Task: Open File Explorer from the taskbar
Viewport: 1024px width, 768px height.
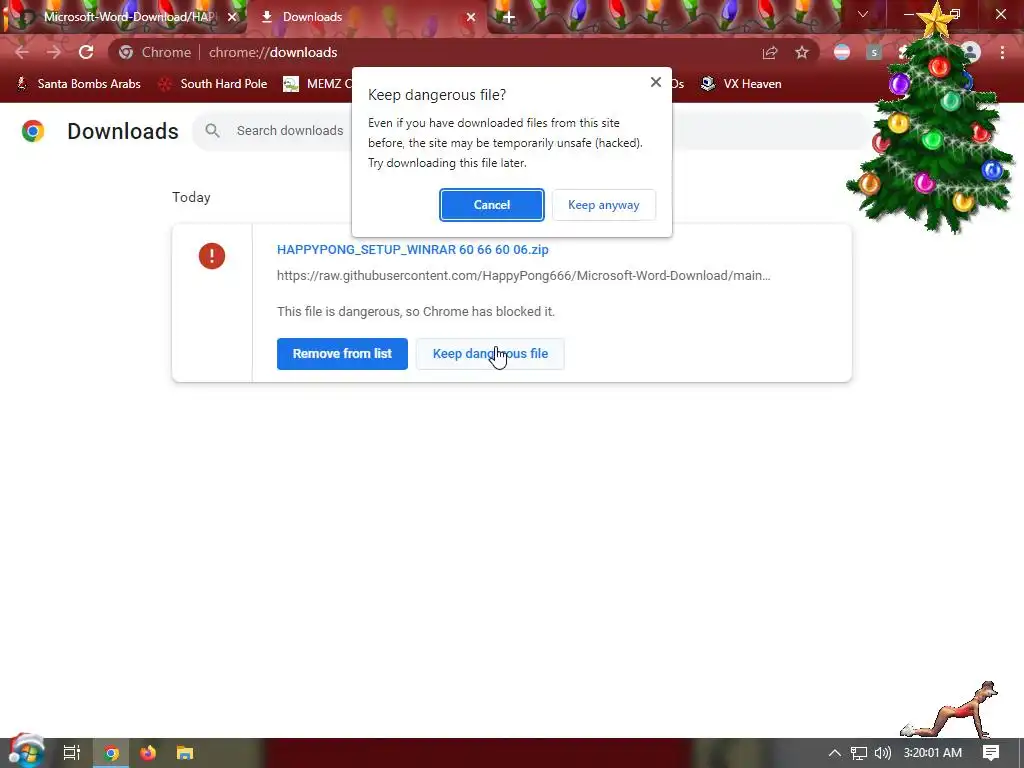Action: tap(185, 753)
